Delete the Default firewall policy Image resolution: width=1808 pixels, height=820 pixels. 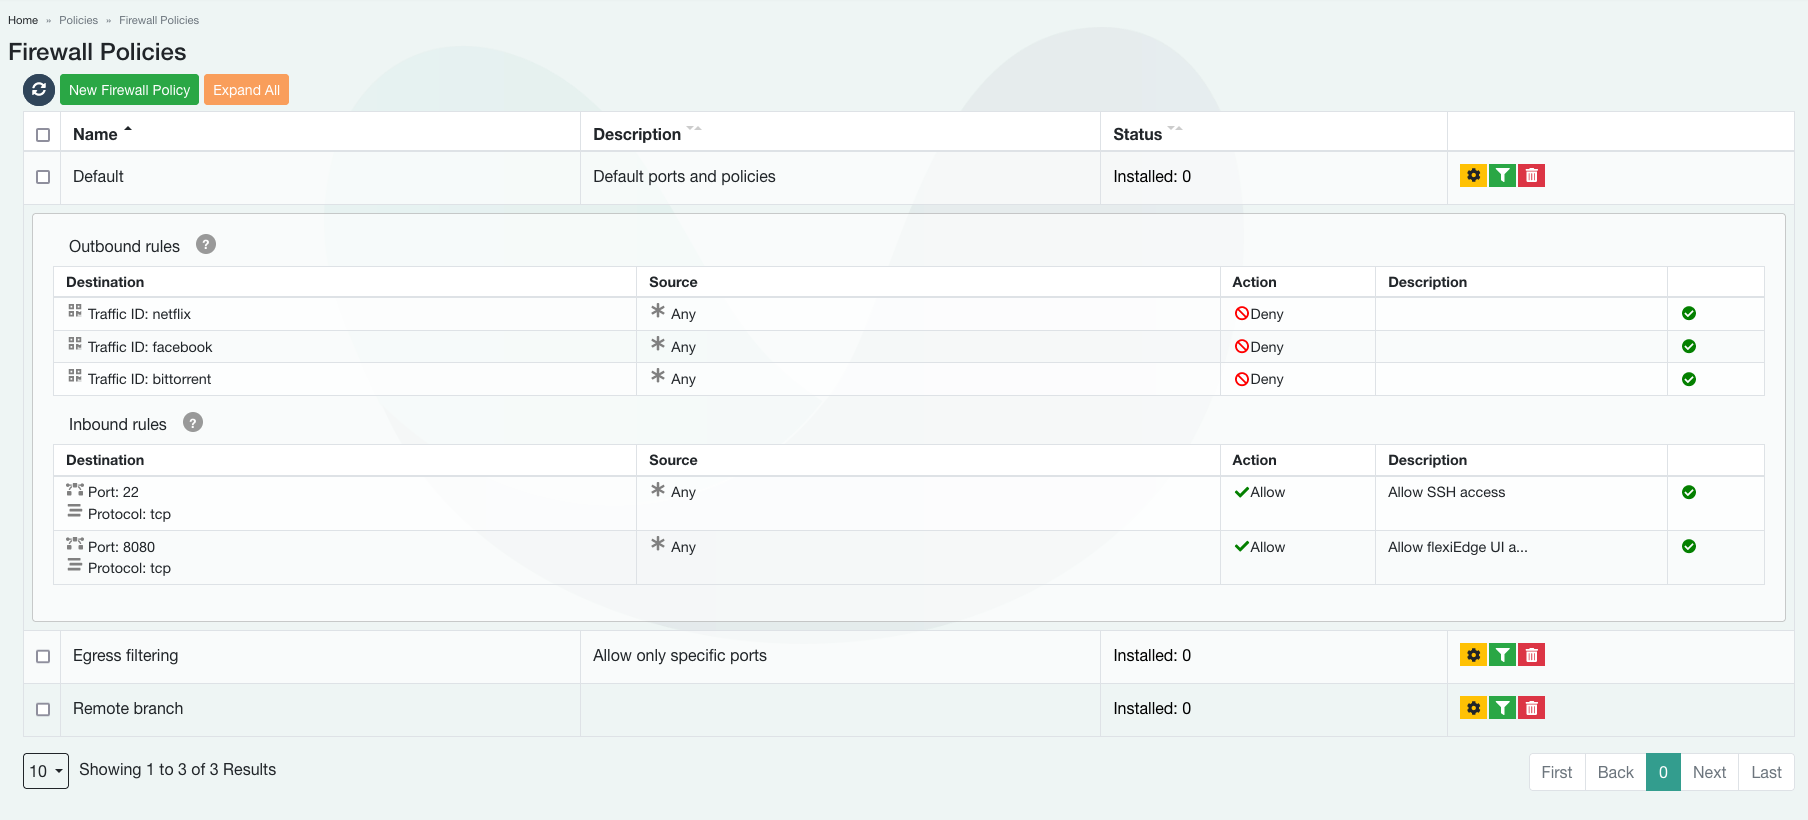tap(1531, 176)
